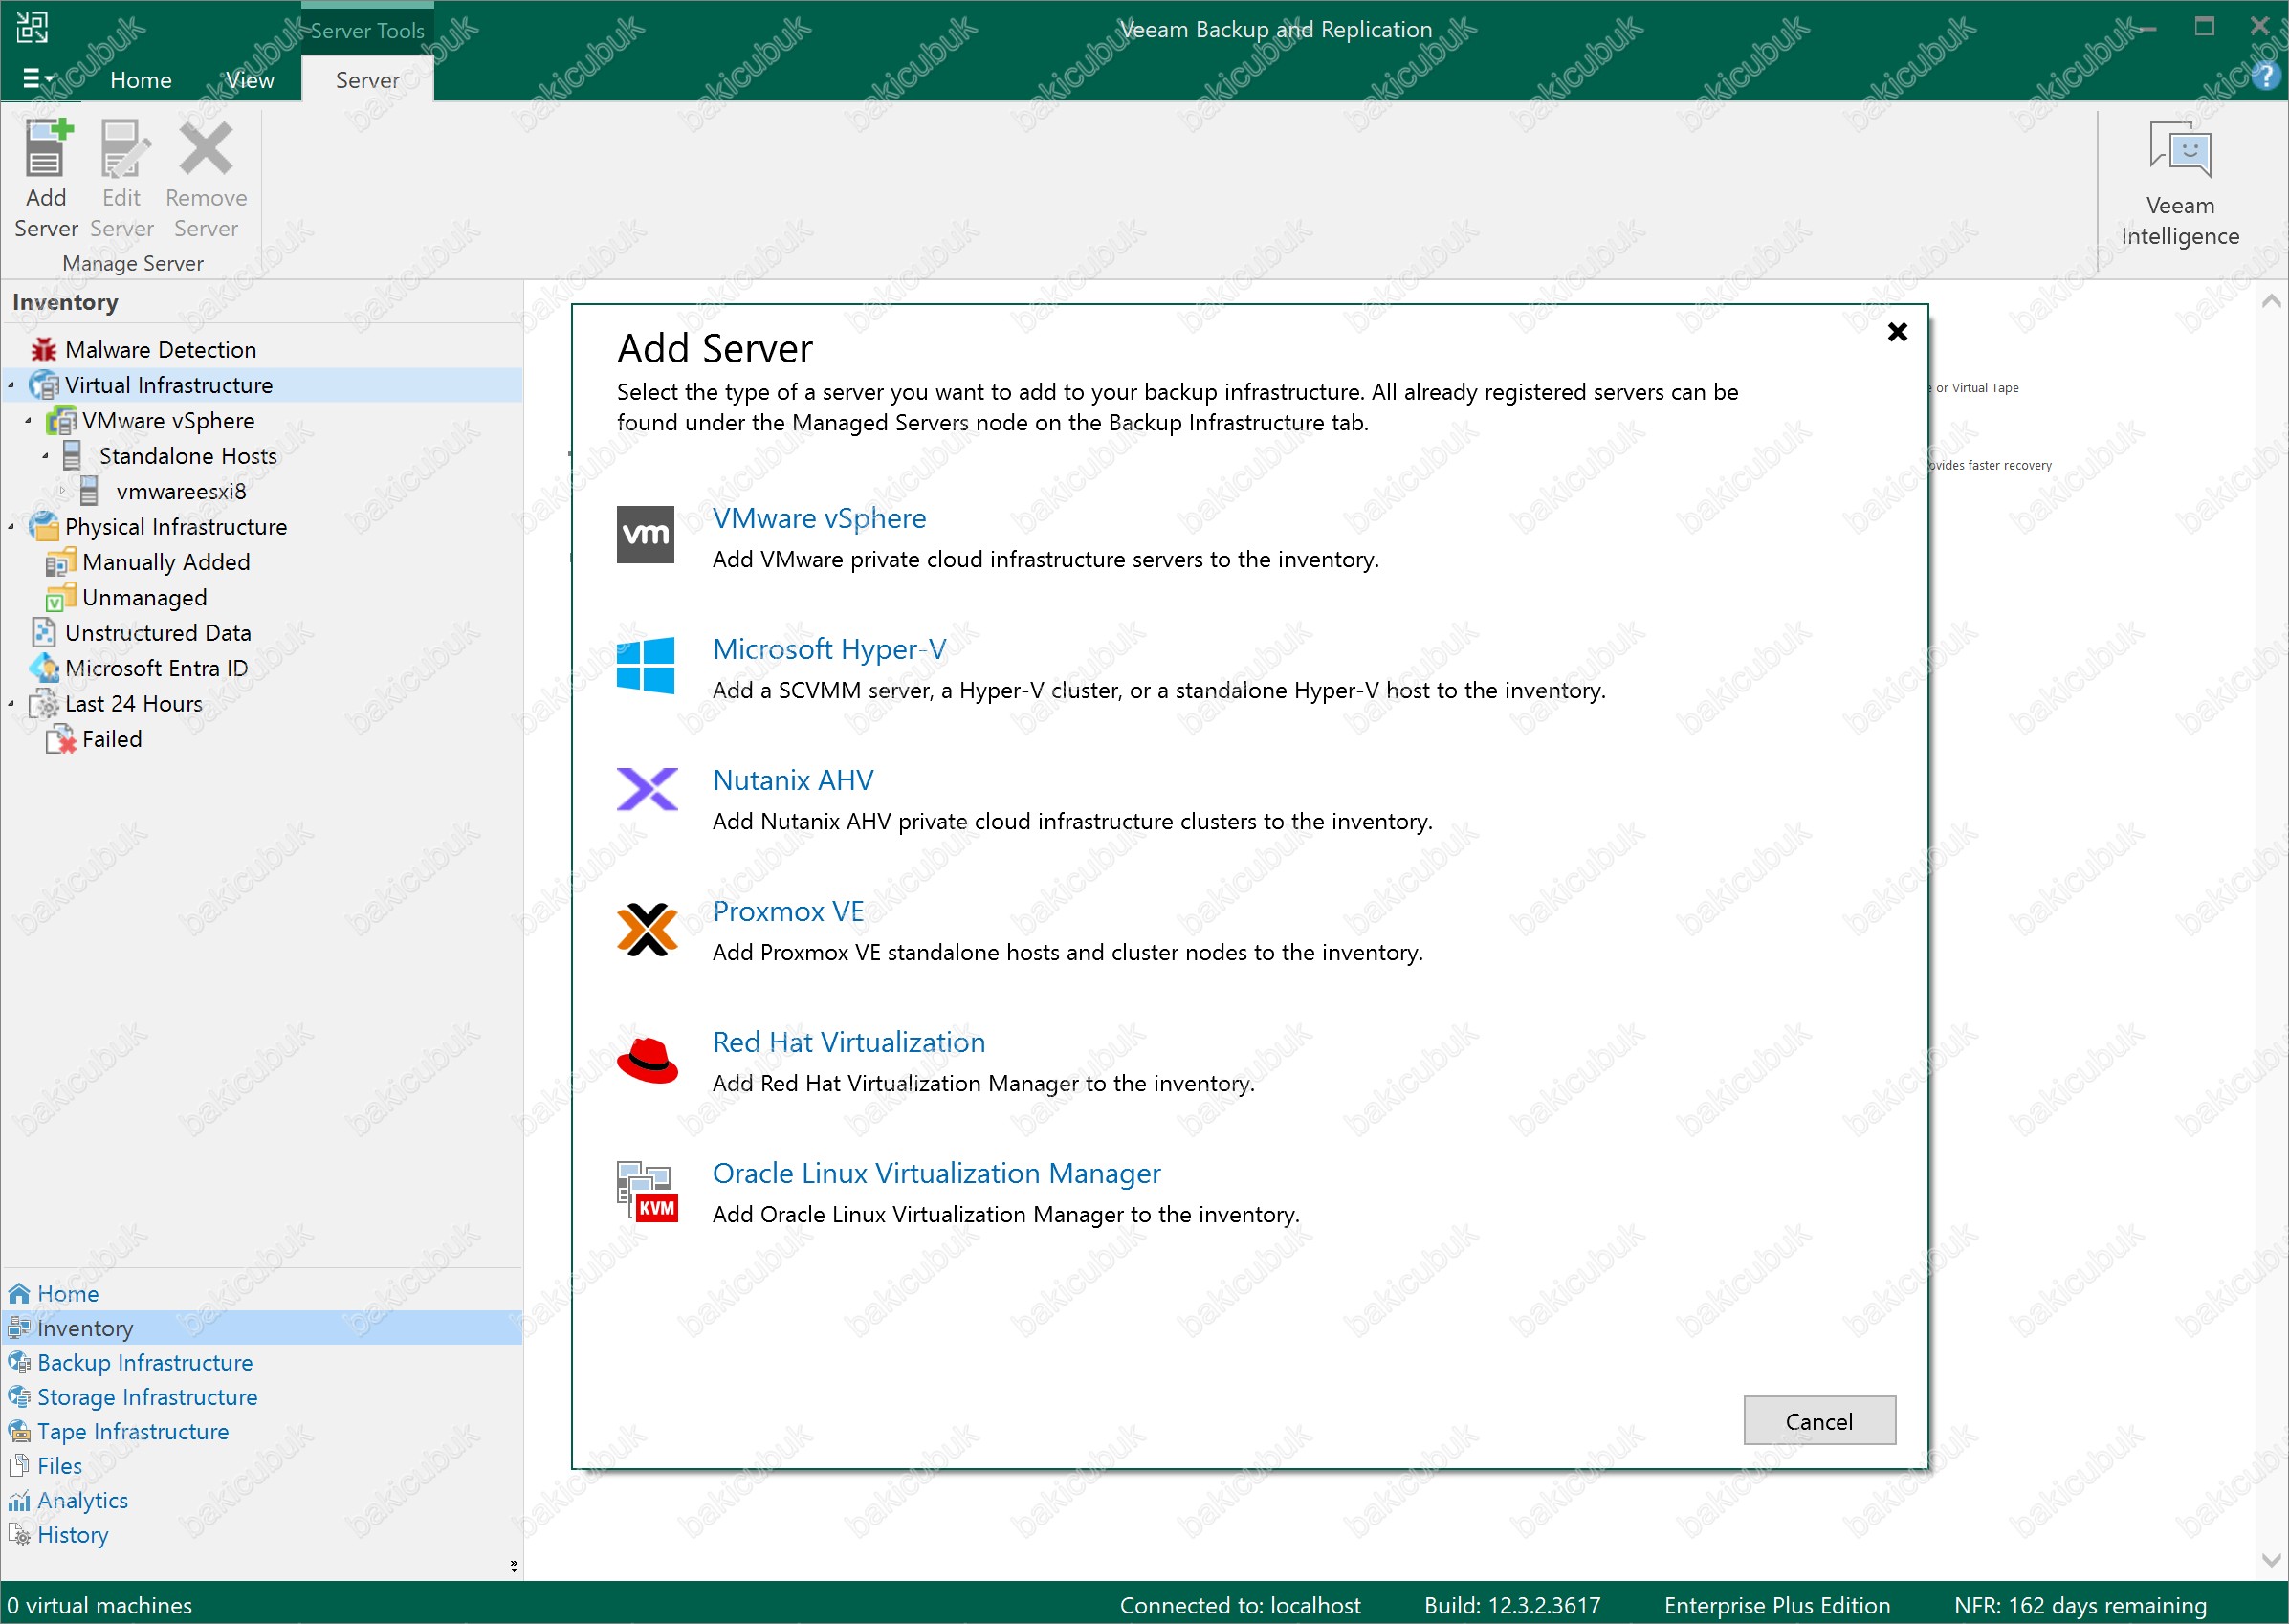The width and height of the screenshot is (2289, 1624).
Task: Open Storage Infrastructure navigation view
Action: click(x=147, y=1397)
